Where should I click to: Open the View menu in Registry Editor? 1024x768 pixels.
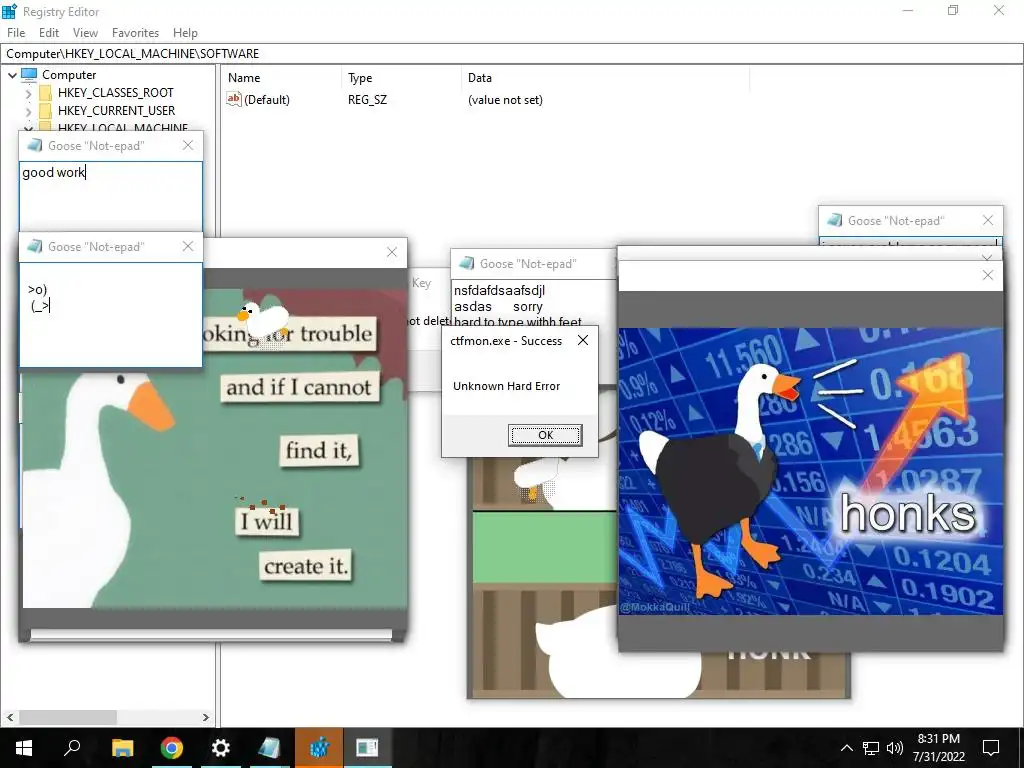[85, 33]
